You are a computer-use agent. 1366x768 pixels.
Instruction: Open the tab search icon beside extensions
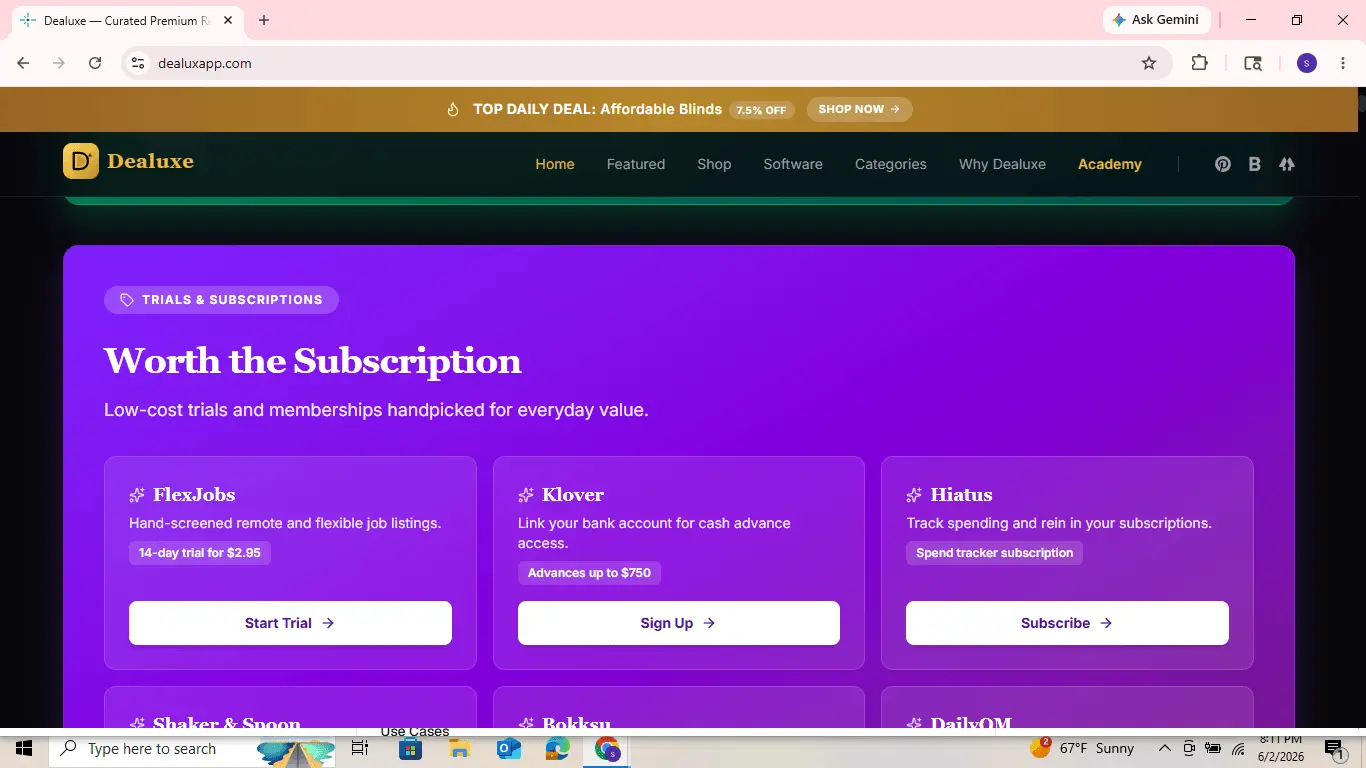coord(1253,63)
